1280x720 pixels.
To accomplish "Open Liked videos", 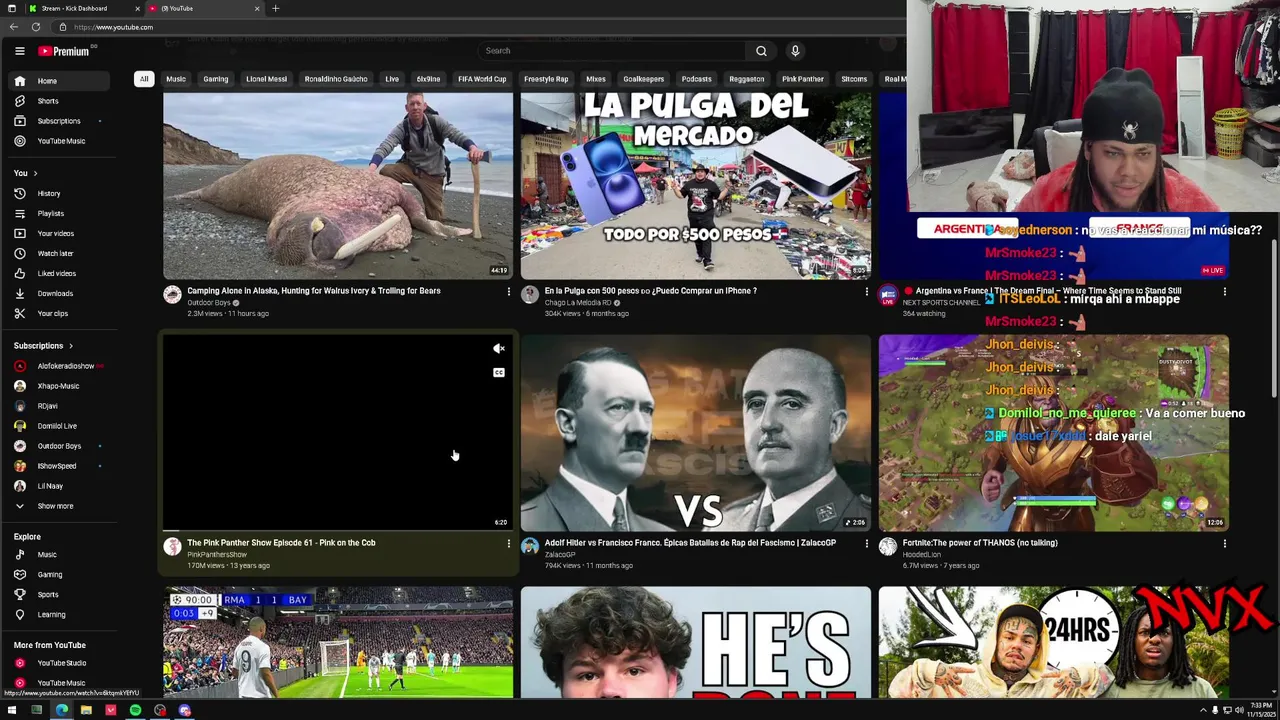I will coord(58,273).
